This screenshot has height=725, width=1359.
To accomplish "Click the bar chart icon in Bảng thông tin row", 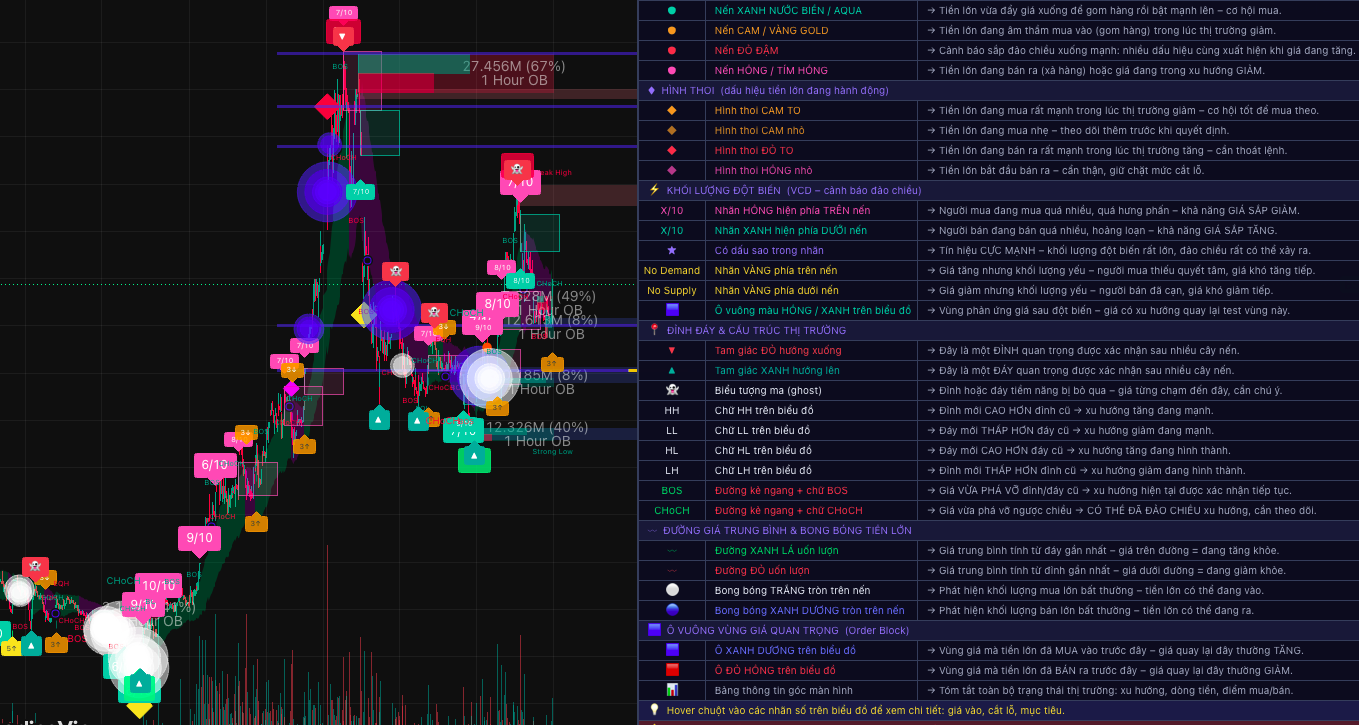I will point(671,690).
